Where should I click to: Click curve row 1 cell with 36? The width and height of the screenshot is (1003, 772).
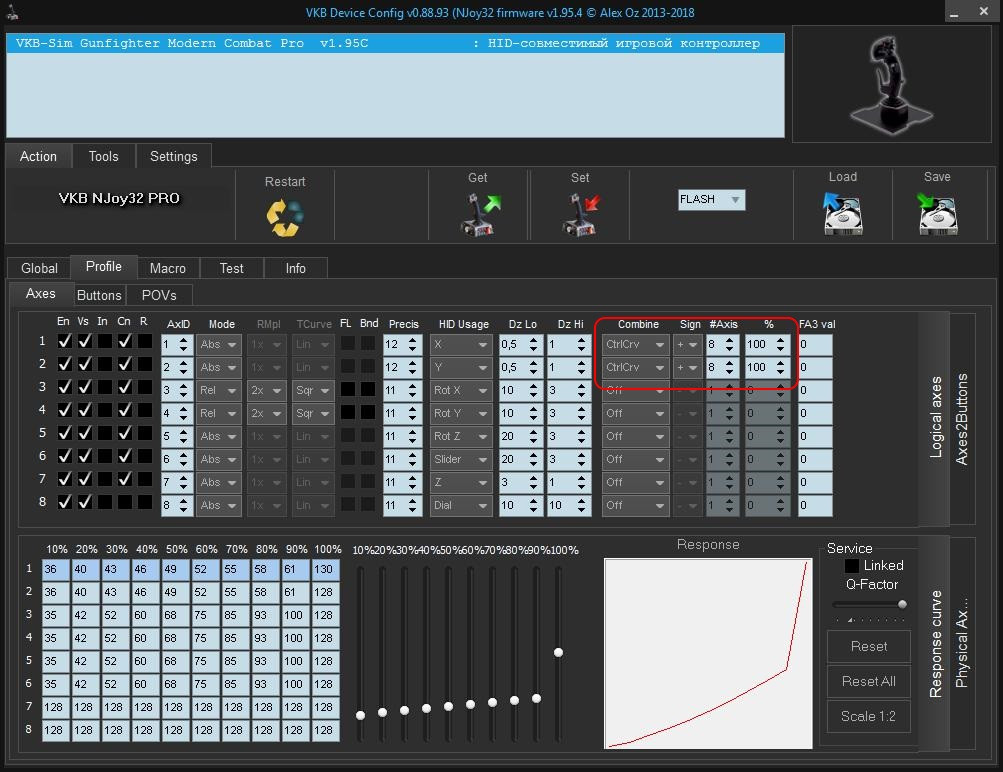(x=56, y=569)
